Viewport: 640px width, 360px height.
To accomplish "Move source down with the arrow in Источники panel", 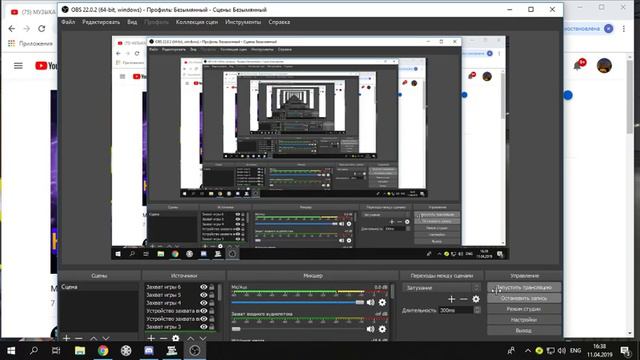I will [203, 338].
